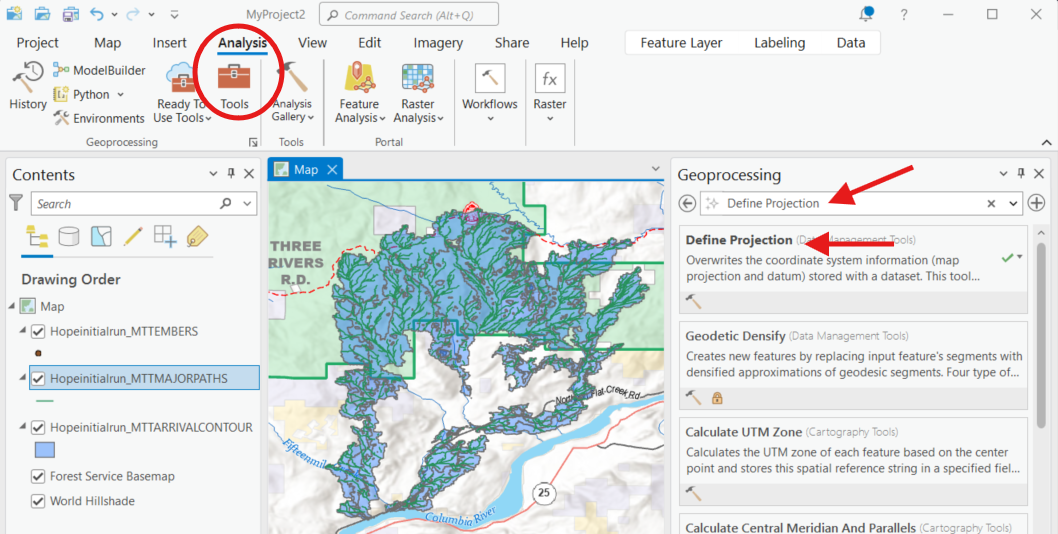This screenshot has height=534, width=1058.
Task: Click the blue MTTARRIVALCONTOUR symbol swatch
Action: (x=45, y=450)
